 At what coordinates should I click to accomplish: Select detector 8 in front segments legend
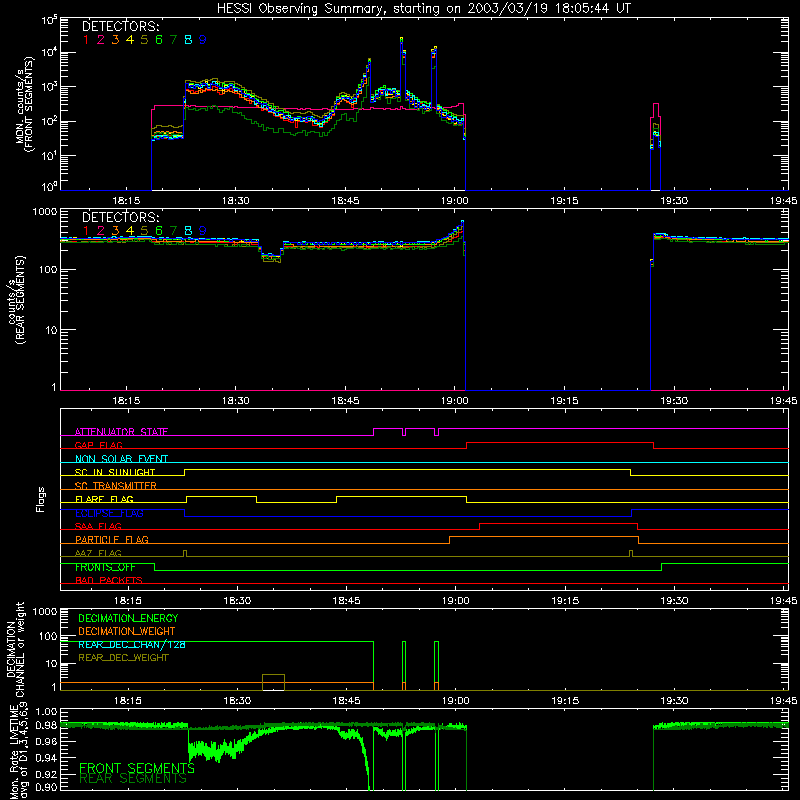pos(188,40)
